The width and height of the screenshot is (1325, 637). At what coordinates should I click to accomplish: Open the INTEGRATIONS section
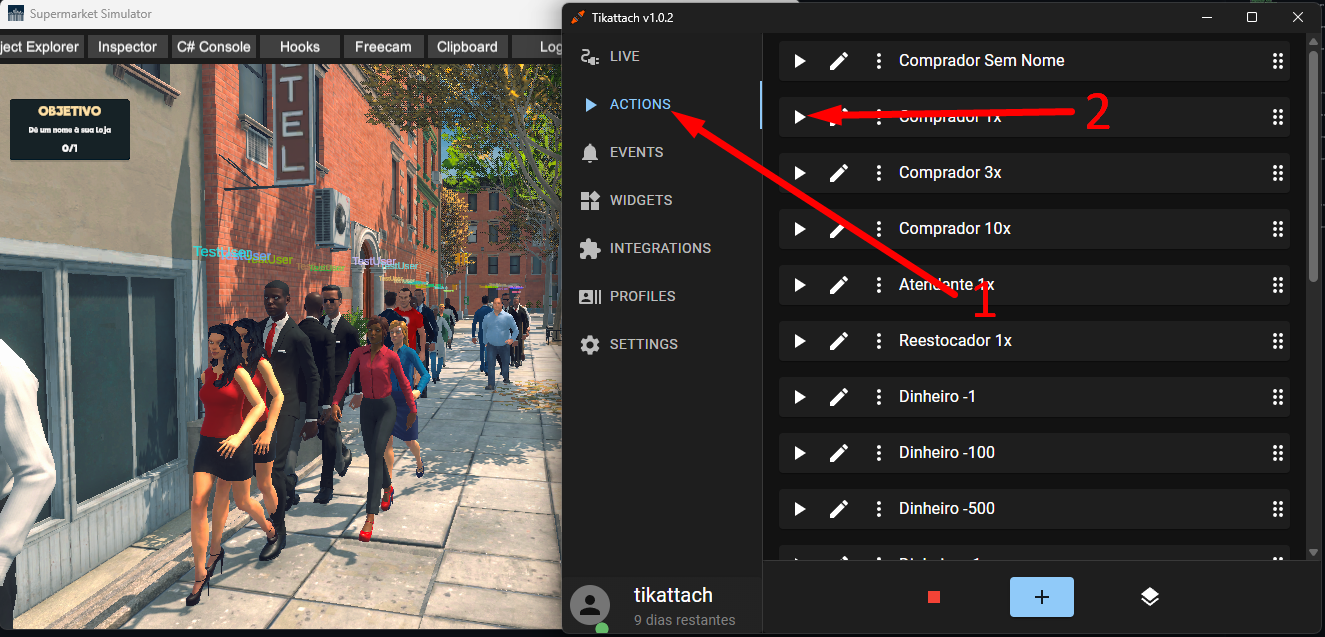tap(662, 248)
